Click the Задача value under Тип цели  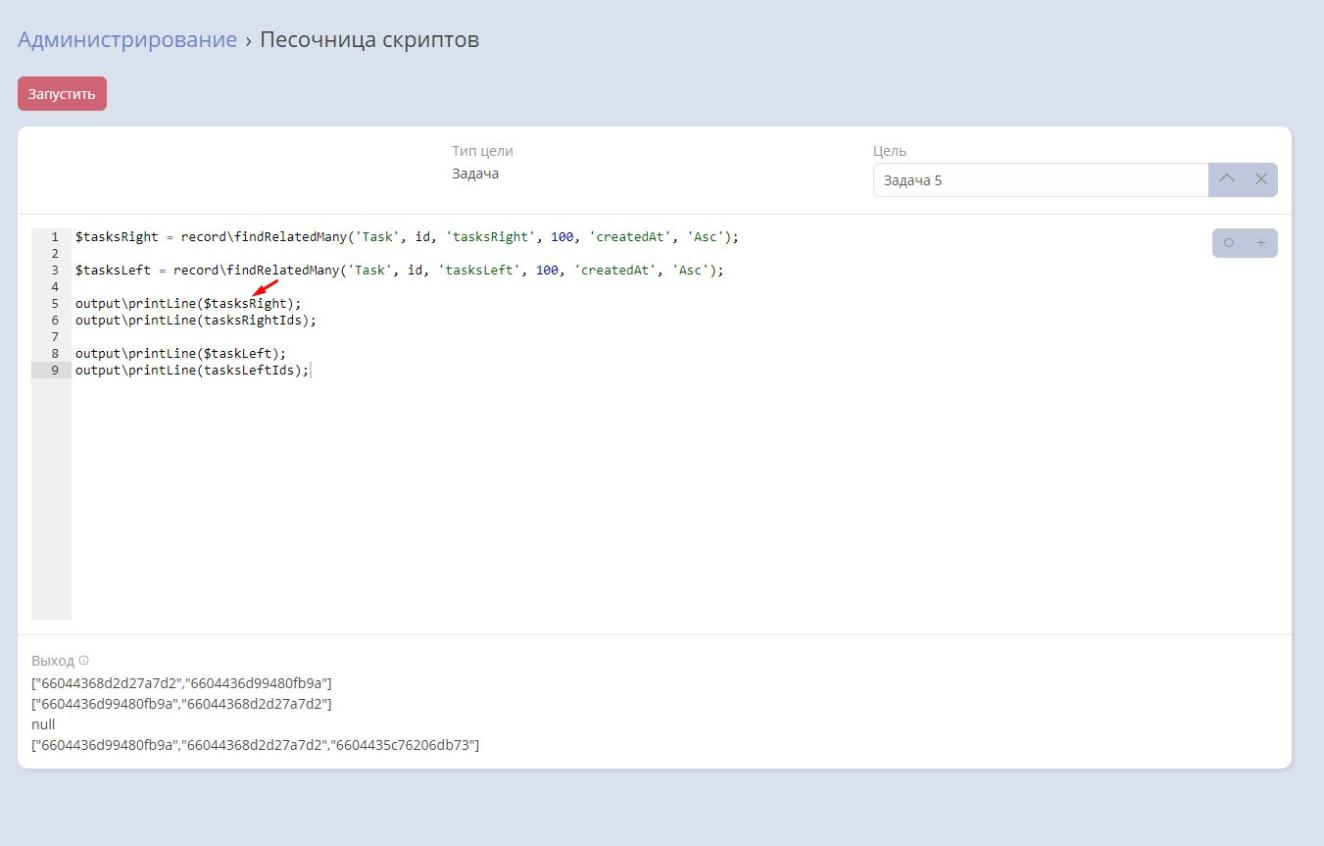pos(475,174)
